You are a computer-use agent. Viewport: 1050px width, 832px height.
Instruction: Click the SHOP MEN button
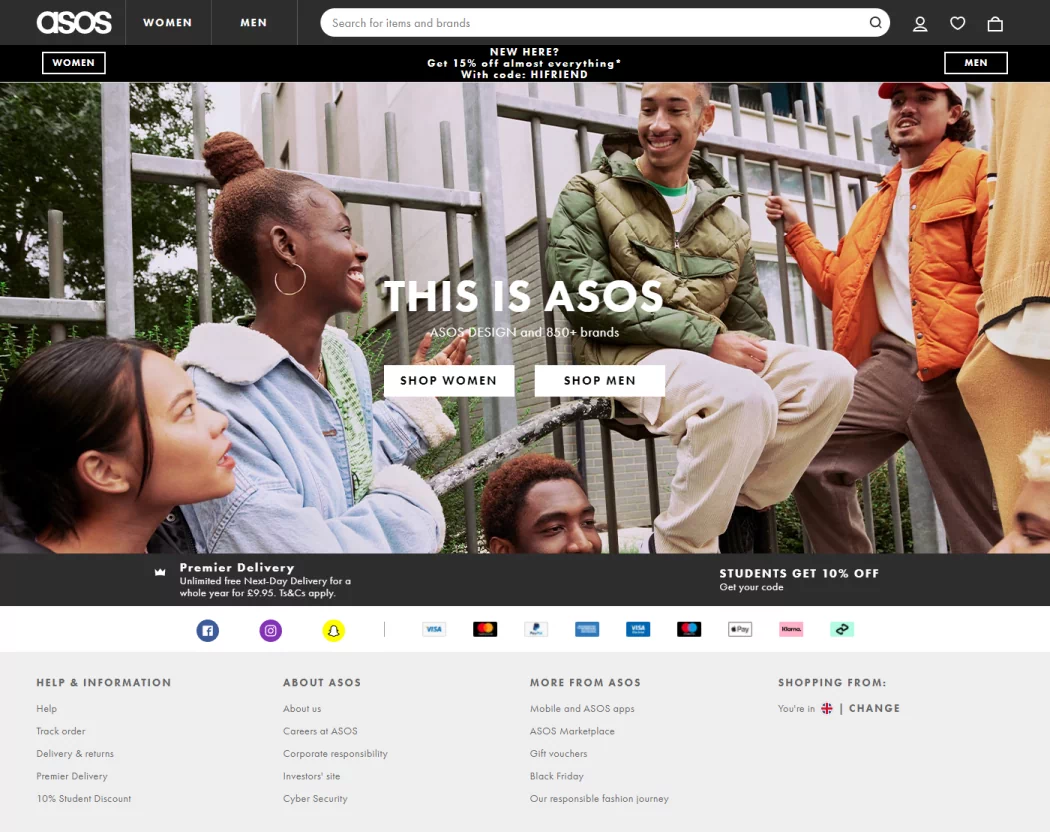pyautogui.click(x=599, y=380)
